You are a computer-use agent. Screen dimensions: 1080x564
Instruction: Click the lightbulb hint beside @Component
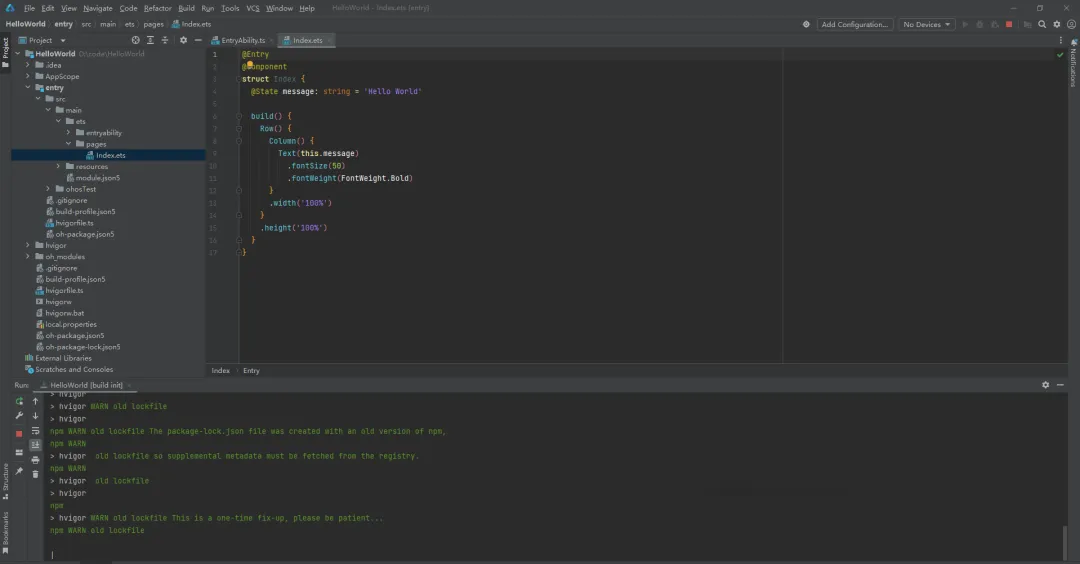pos(250,65)
